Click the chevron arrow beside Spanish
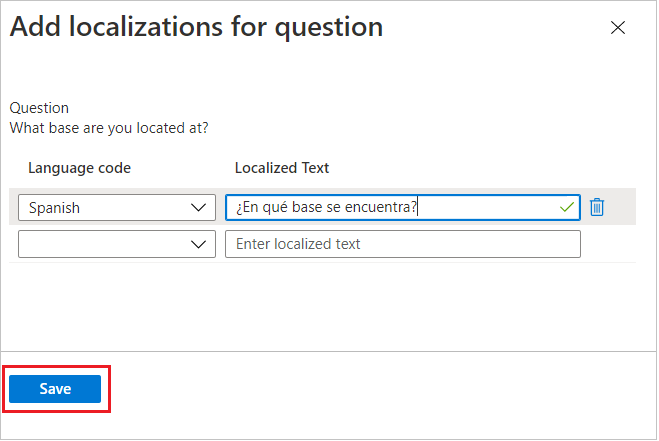The width and height of the screenshot is (659, 441). coord(198,208)
